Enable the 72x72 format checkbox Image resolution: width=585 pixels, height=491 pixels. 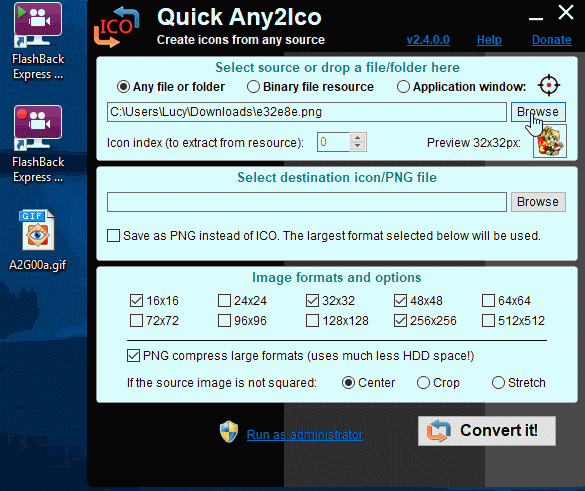tap(137, 320)
